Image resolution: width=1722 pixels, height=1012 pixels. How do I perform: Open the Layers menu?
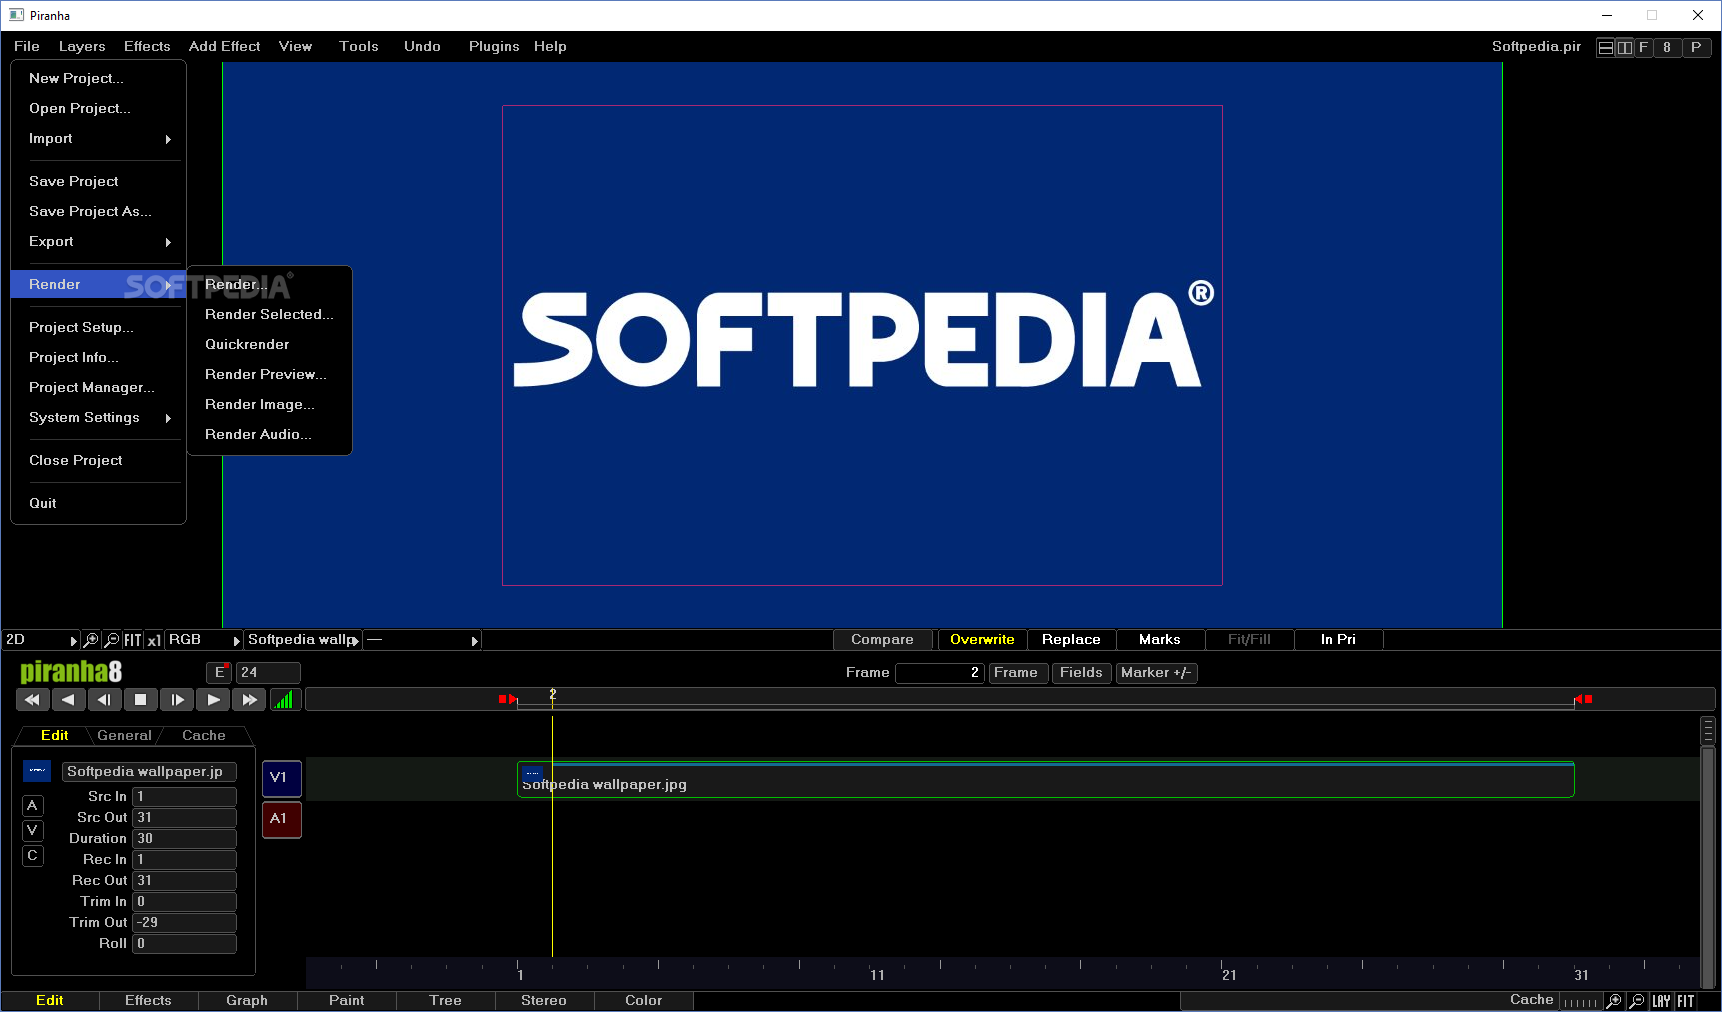82,47
